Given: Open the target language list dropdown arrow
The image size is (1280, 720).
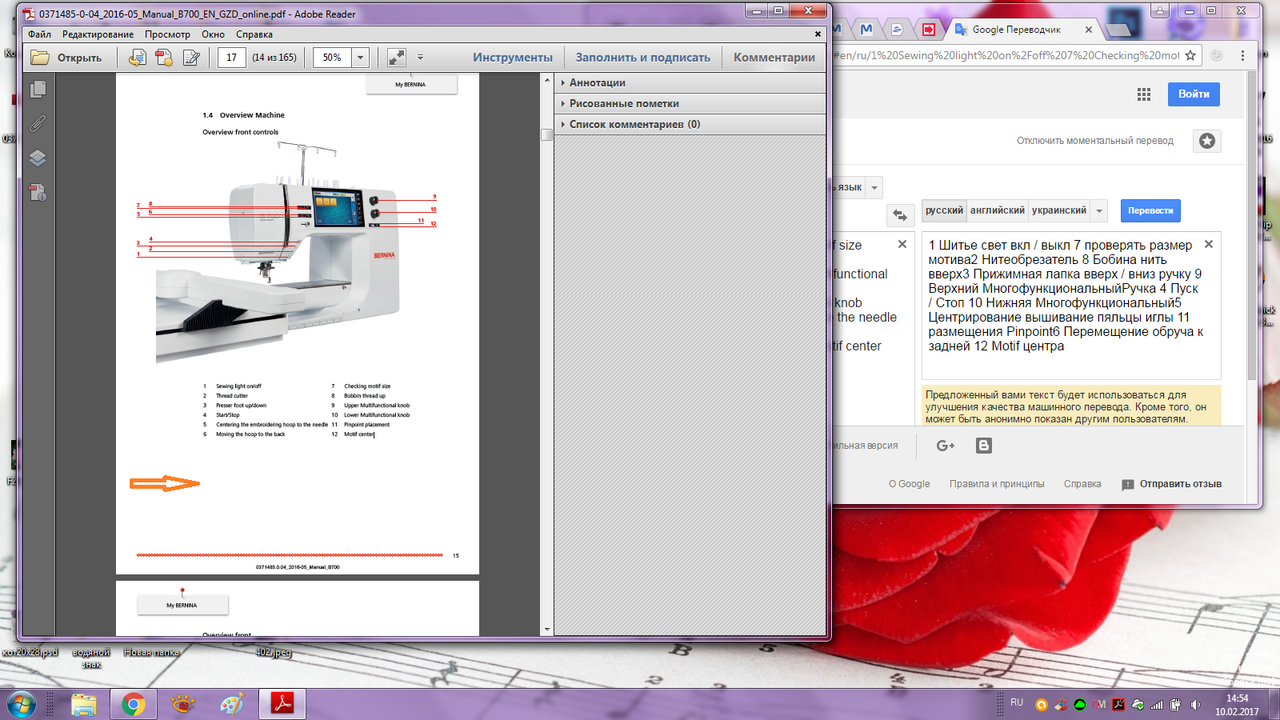Looking at the screenshot, I should 1099,211.
